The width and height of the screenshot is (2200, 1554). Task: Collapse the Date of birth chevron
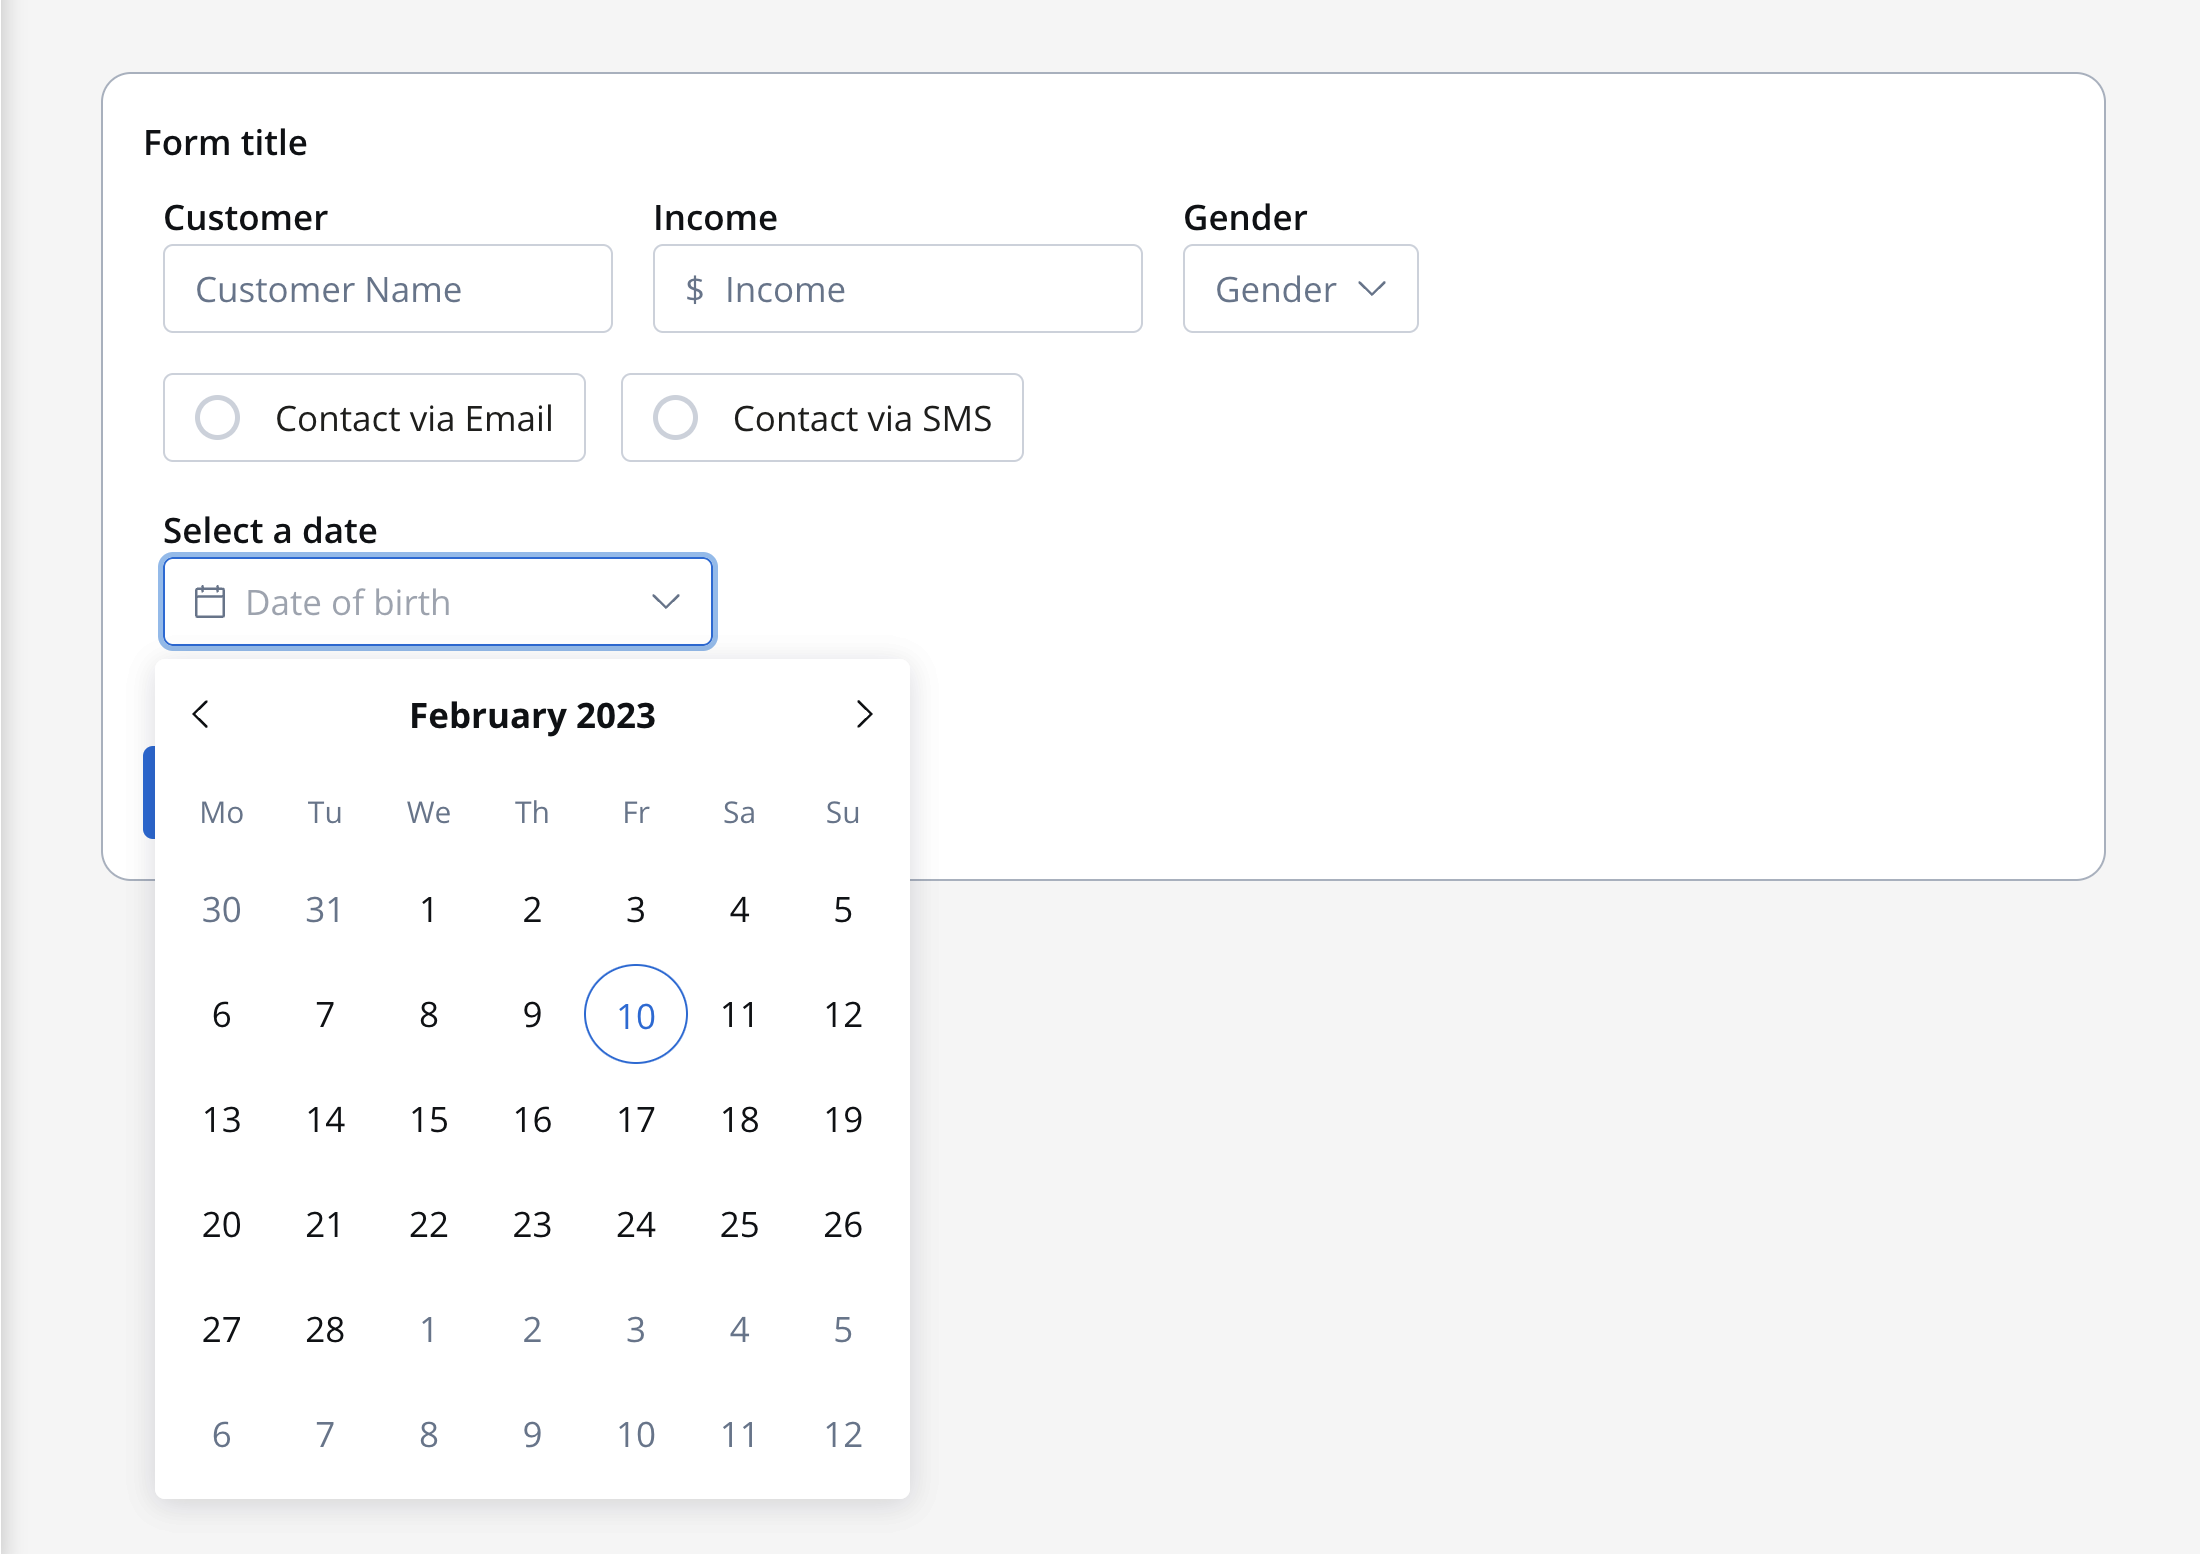tap(666, 602)
